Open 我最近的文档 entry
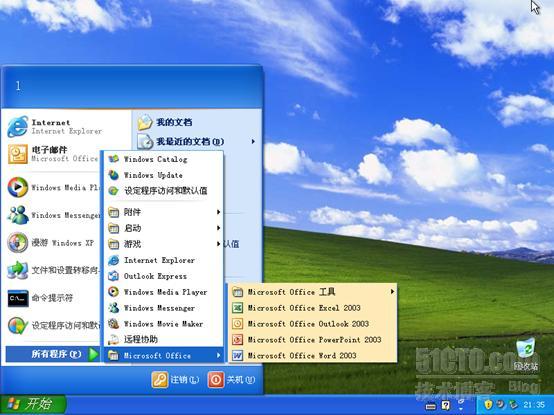554x415 pixels. 191,142
